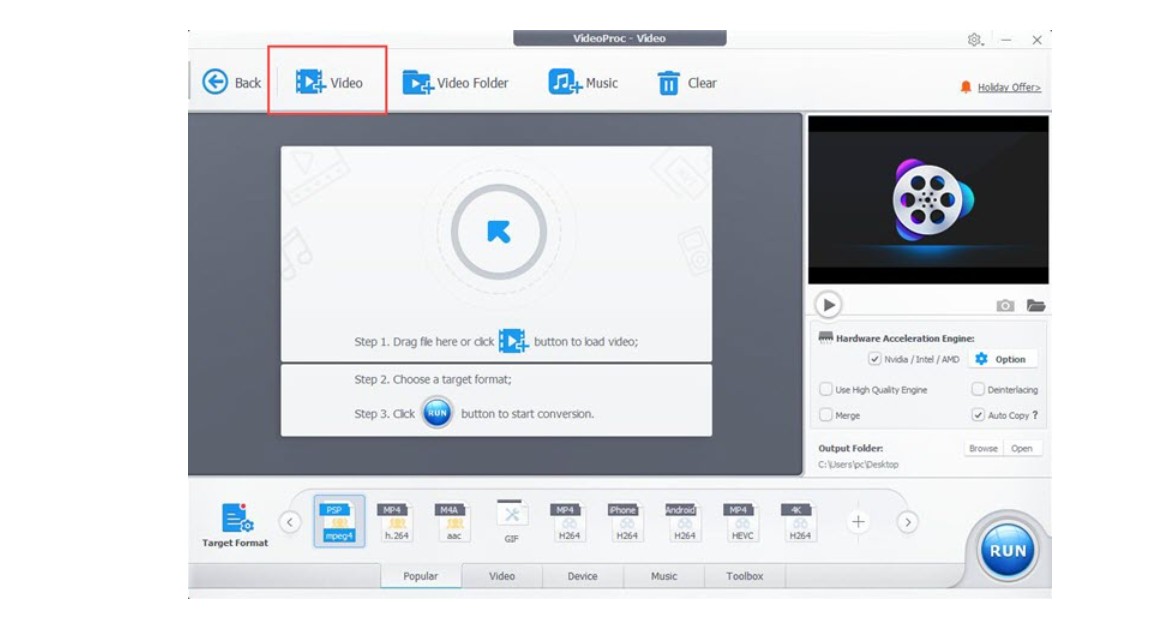Screen dimensions: 1161x622
Task: Click the output path C:\Users\pc\Desktop
Action: pos(858,465)
